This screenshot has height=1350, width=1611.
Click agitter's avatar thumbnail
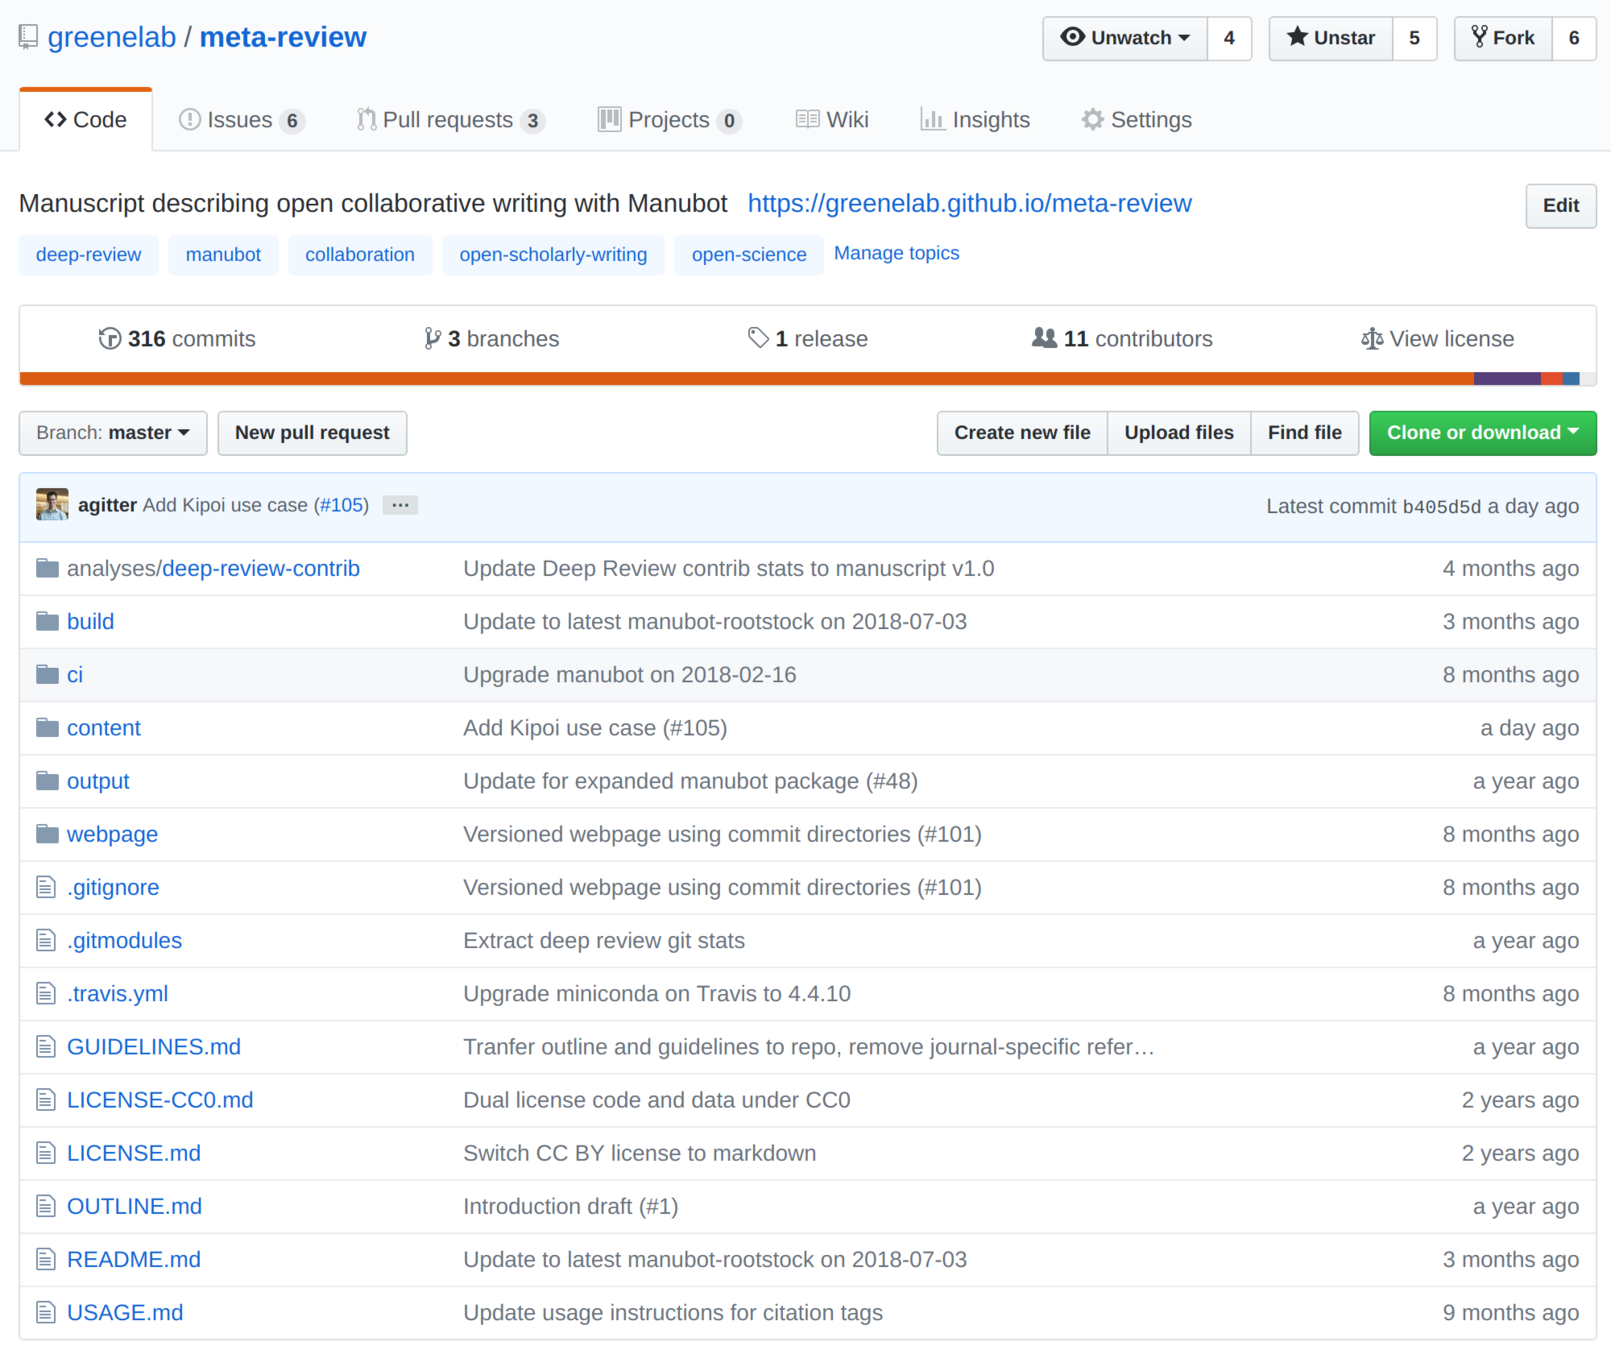(52, 505)
